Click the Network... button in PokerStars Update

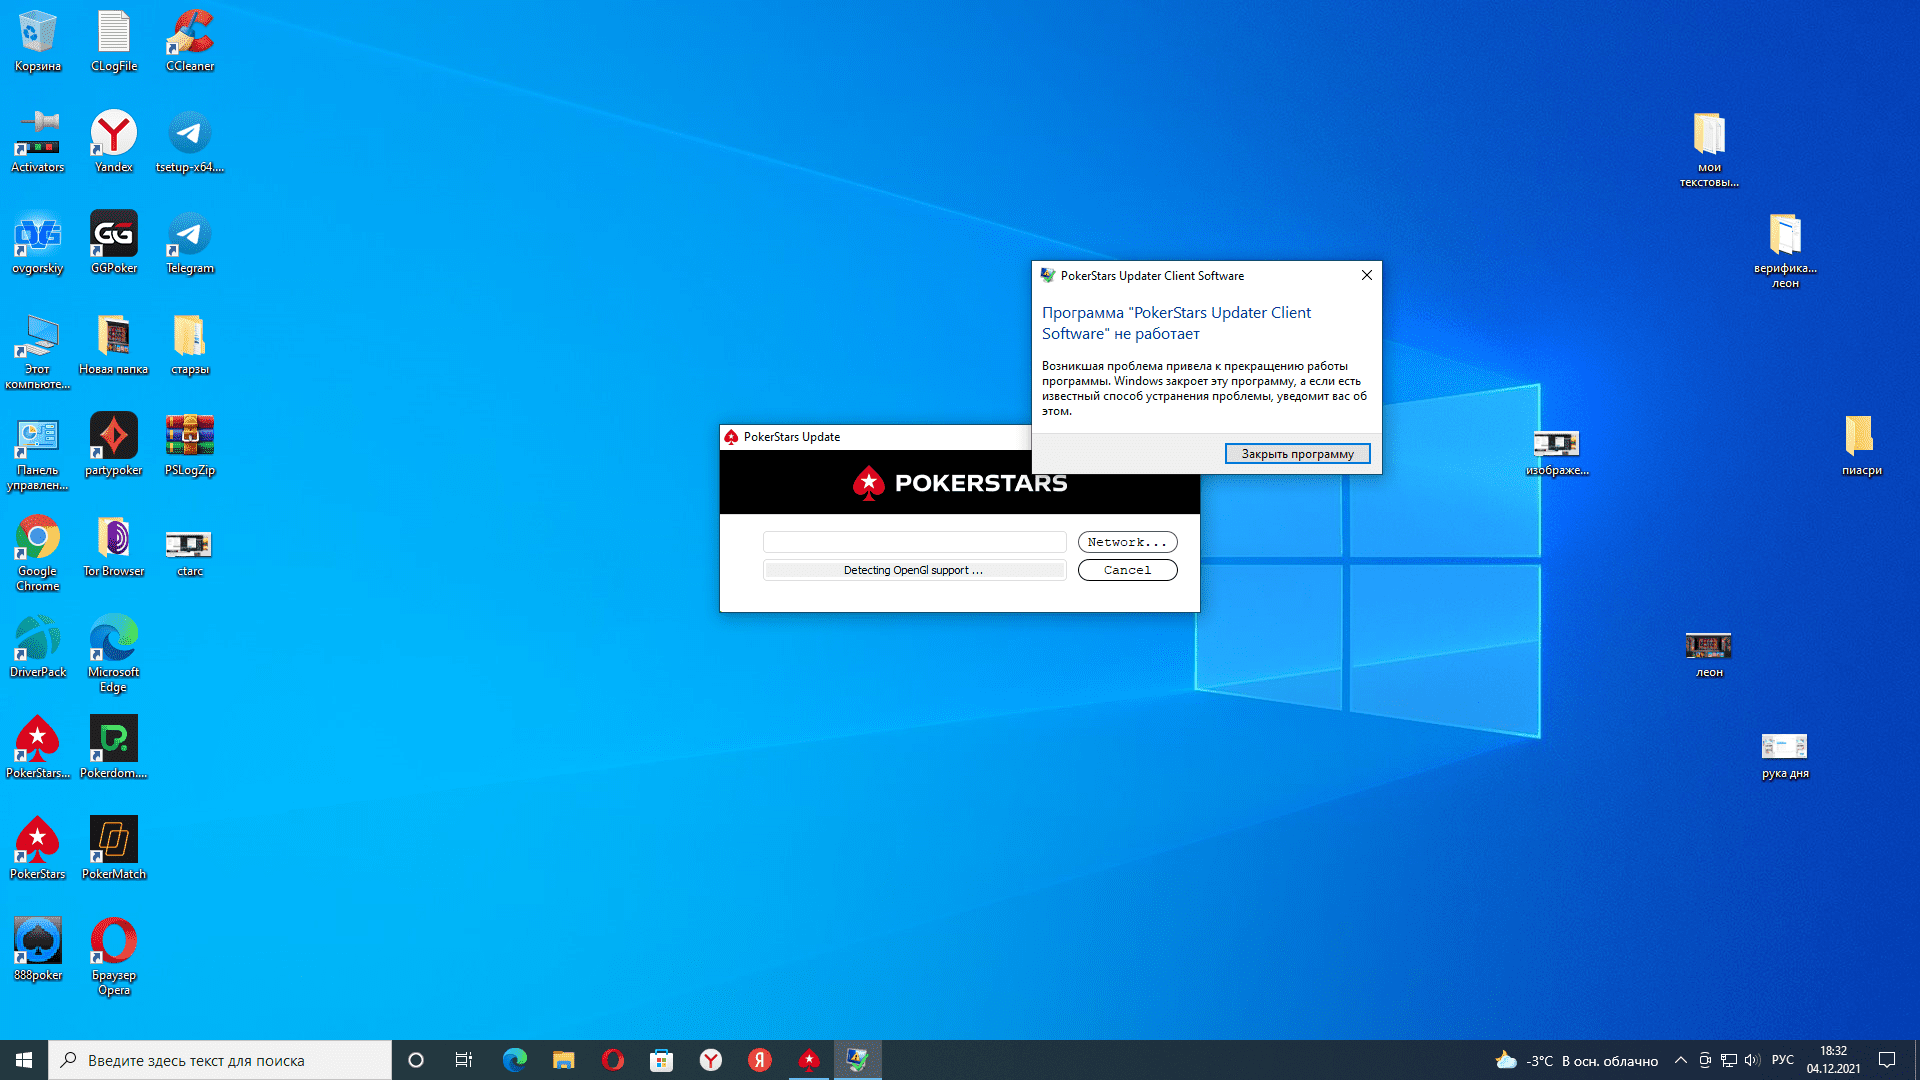pyautogui.click(x=1127, y=542)
